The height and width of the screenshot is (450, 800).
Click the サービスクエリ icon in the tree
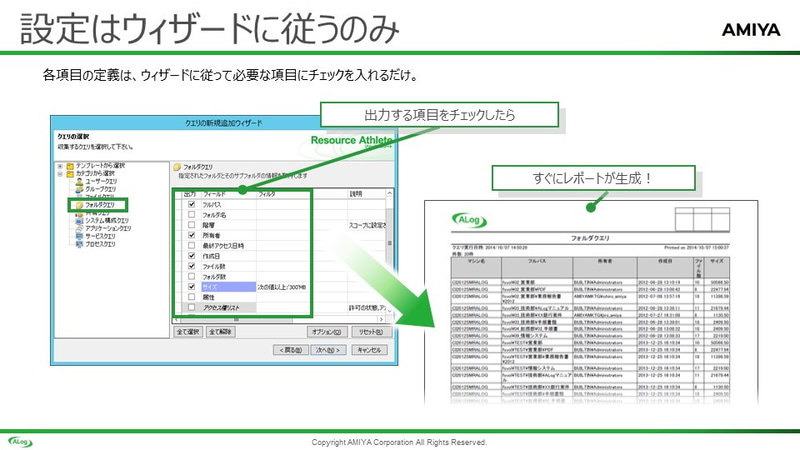click(x=79, y=236)
